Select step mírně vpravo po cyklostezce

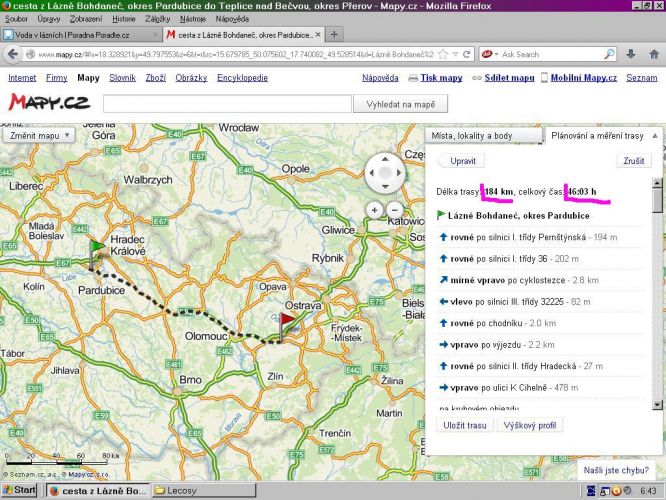coord(540,280)
